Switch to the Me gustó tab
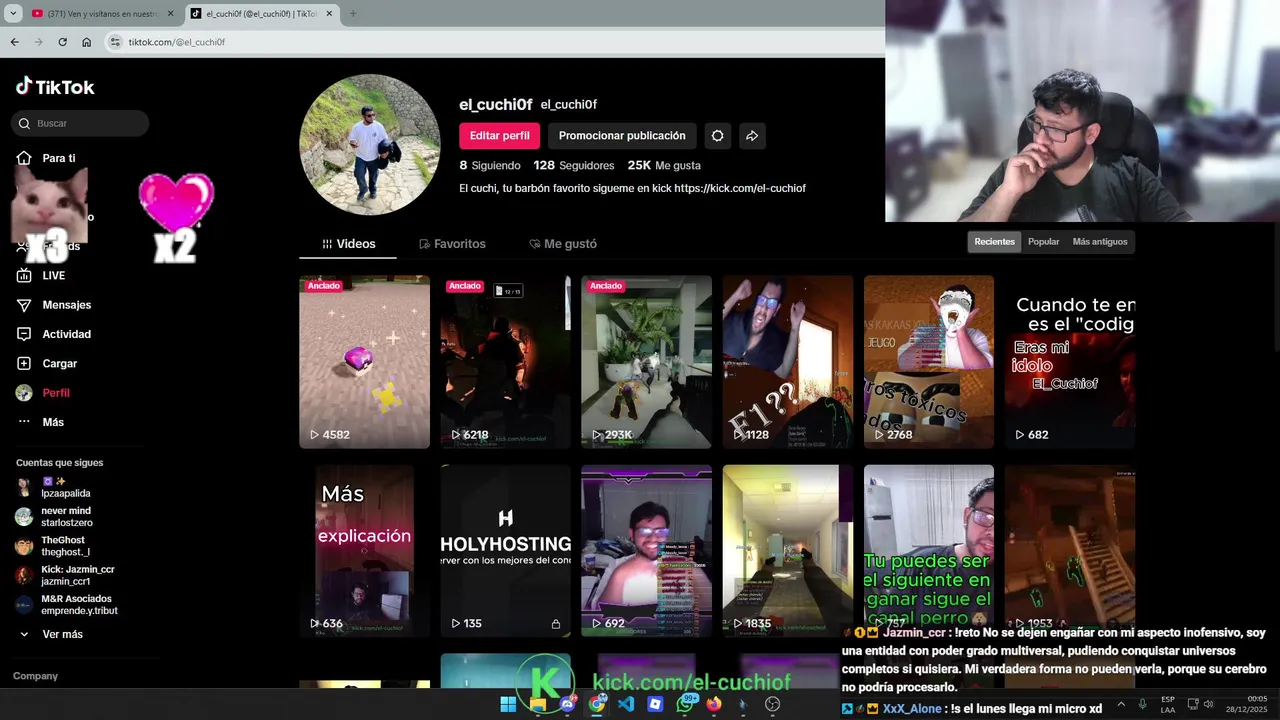This screenshot has height=720, width=1280. coord(563,244)
